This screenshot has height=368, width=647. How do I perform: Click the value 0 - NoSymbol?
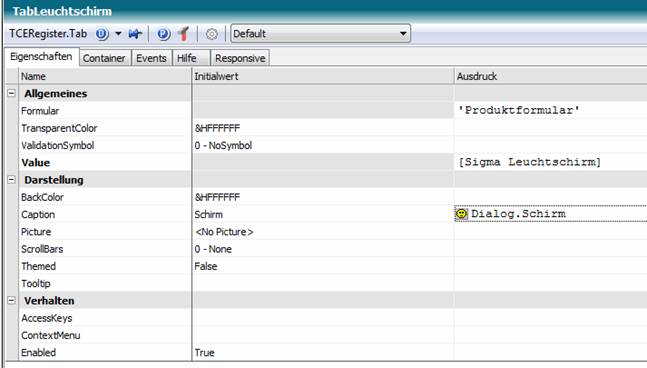click(223, 146)
